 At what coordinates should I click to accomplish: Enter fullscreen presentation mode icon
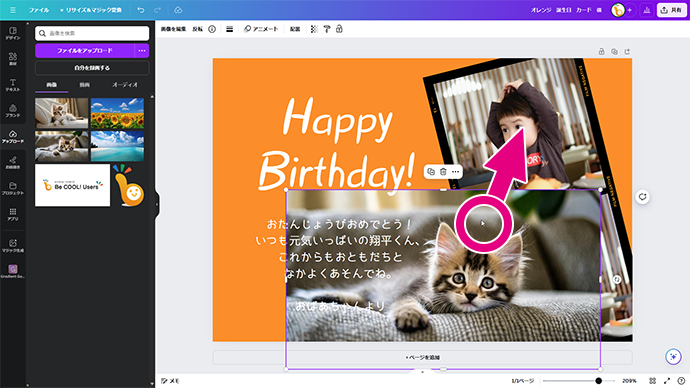click(x=667, y=381)
